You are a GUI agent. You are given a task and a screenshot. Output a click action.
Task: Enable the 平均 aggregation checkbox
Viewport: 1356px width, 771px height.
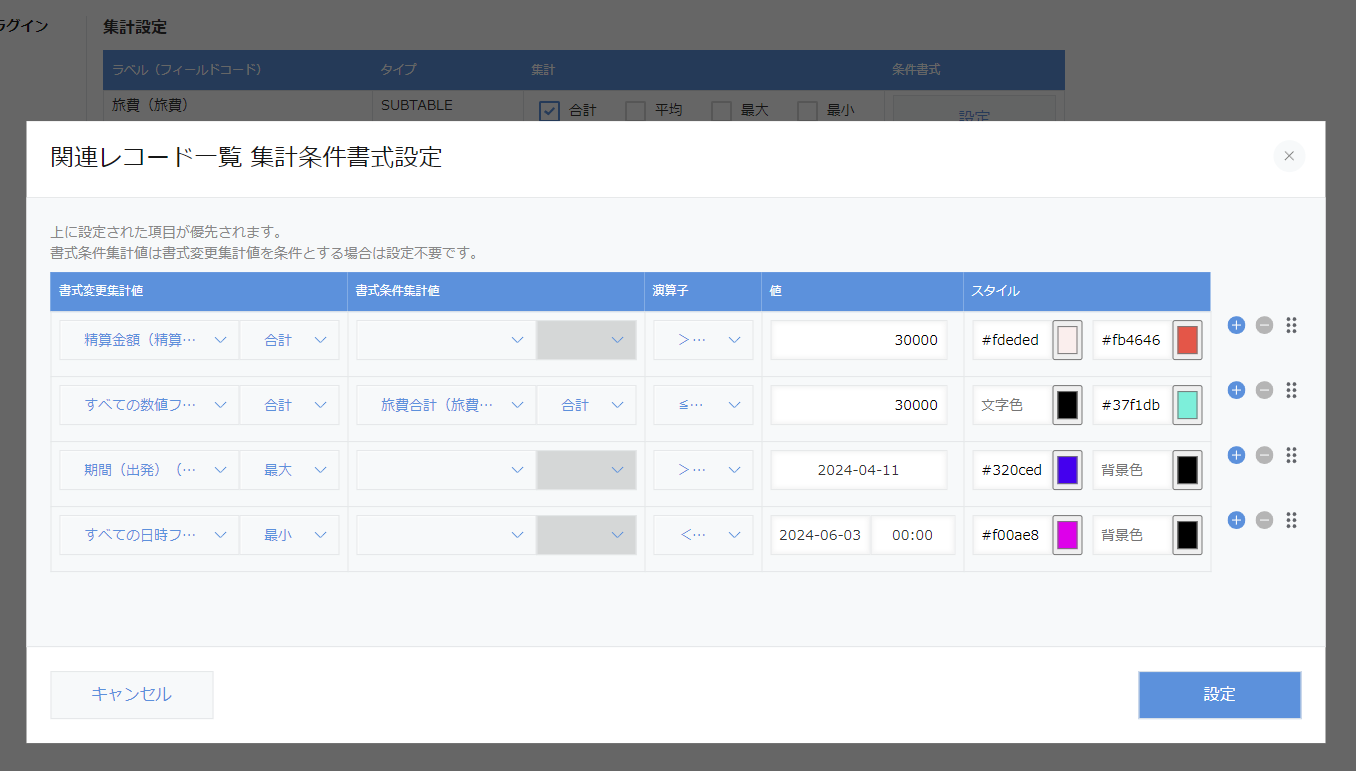(635, 110)
